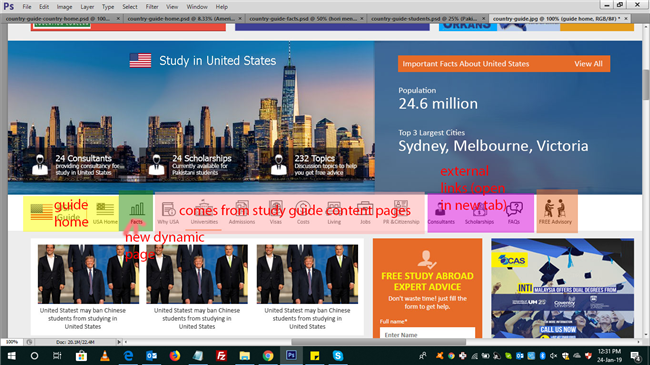This screenshot has width=650, height=365.
Task: Click the Consultants icon in navigation strip
Action: click(441, 209)
